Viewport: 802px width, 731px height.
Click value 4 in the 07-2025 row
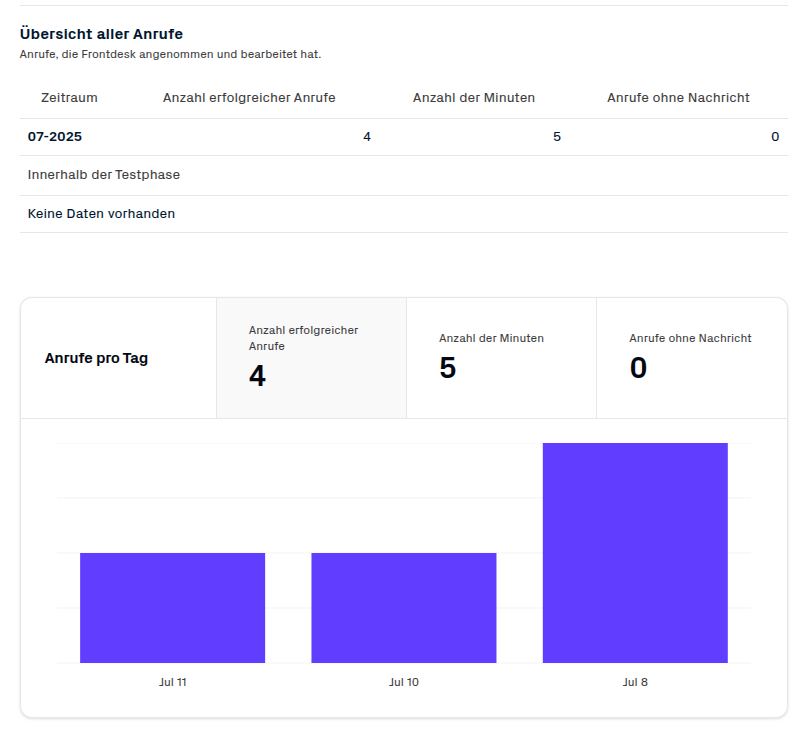coord(367,137)
